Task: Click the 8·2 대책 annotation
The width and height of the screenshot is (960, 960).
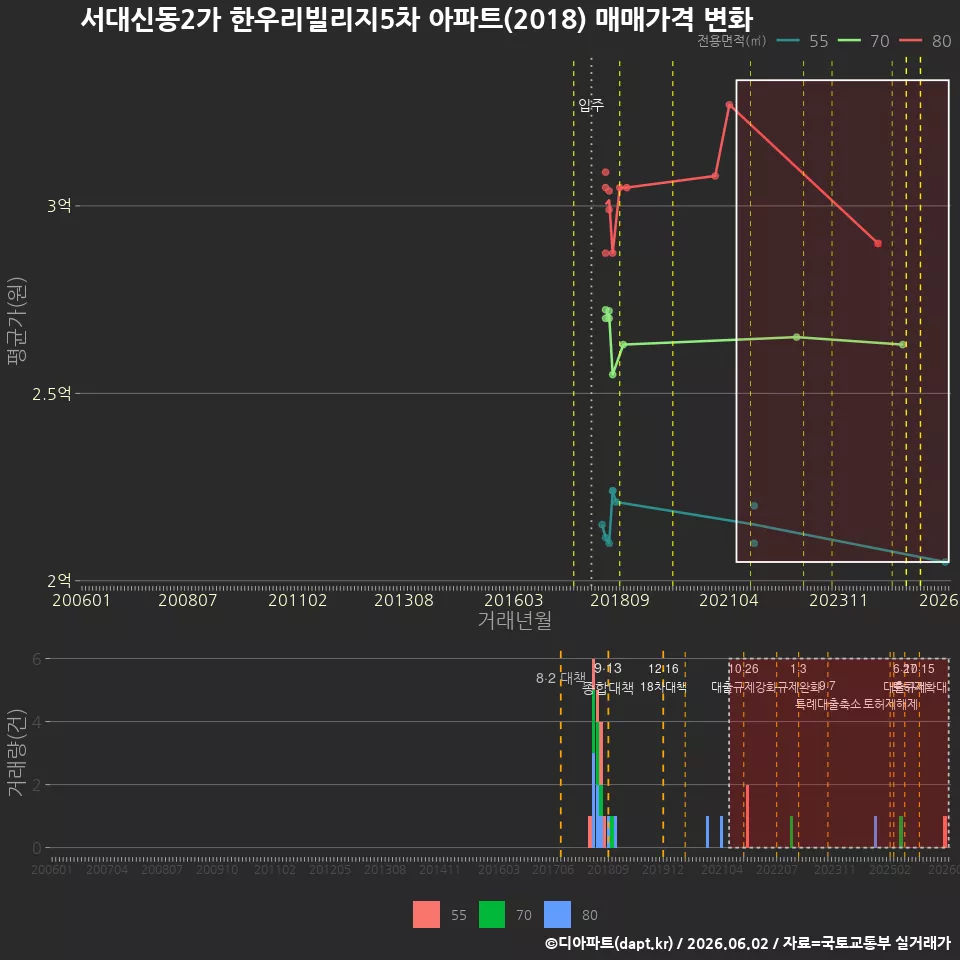Action: click(561, 678)
